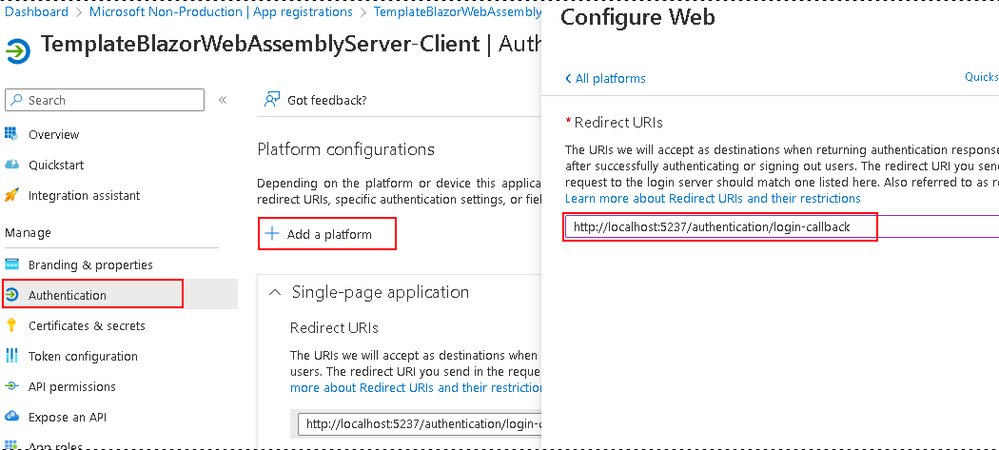Image resolution: width=999 pixels, height=450 pixels.
Task: Click the Single-page application heading
Action: 380,292
